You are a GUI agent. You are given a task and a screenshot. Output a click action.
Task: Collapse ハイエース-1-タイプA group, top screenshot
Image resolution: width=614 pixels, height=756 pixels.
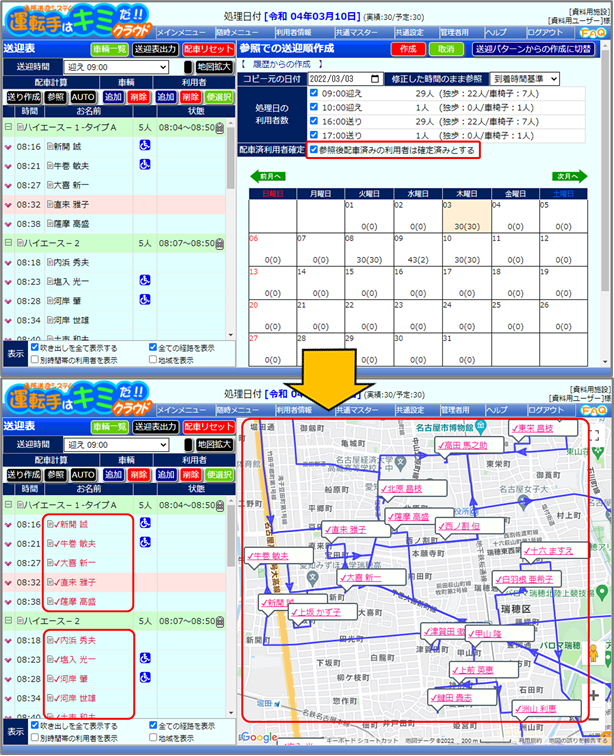(x=8, y=127)
